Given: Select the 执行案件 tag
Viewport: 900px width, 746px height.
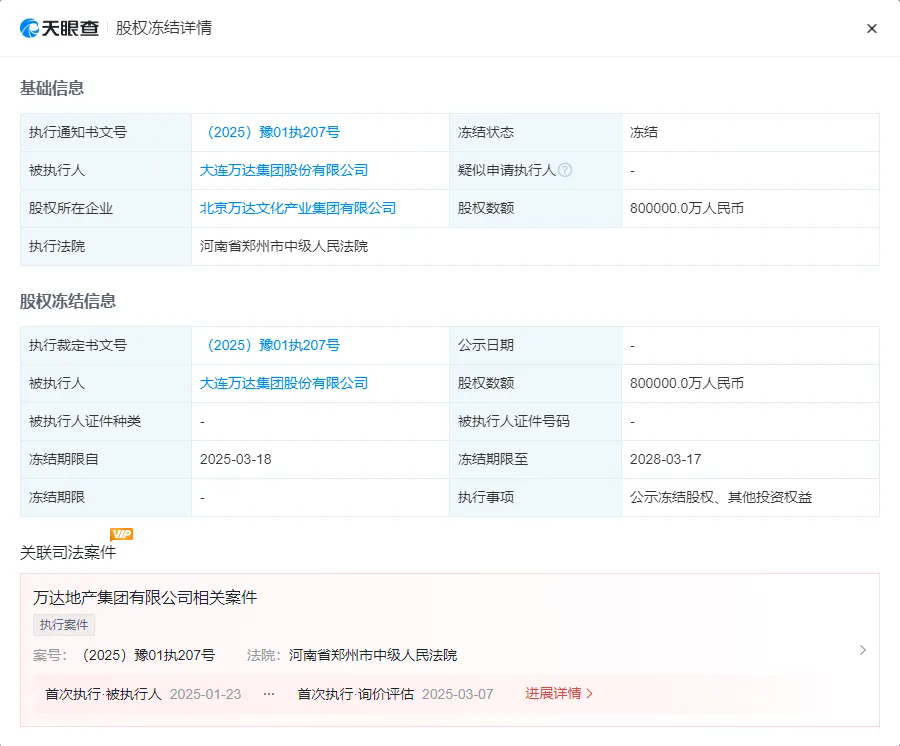Looking at the screenshot, I should tap(63, 624).
